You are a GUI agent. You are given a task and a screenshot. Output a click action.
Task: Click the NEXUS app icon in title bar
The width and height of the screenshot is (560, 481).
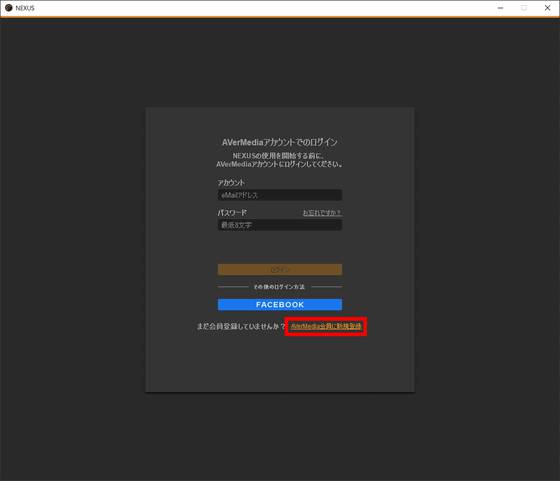click(9, 8)
